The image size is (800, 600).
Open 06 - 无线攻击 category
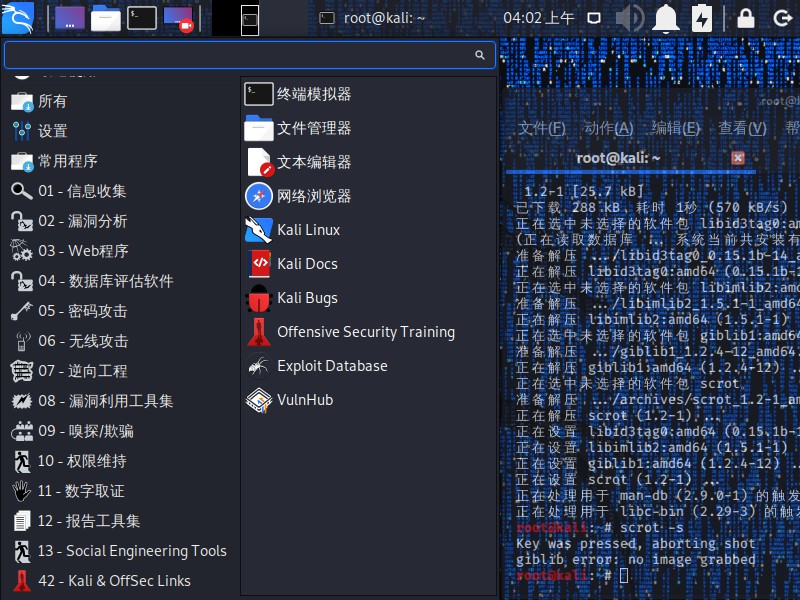120,341
